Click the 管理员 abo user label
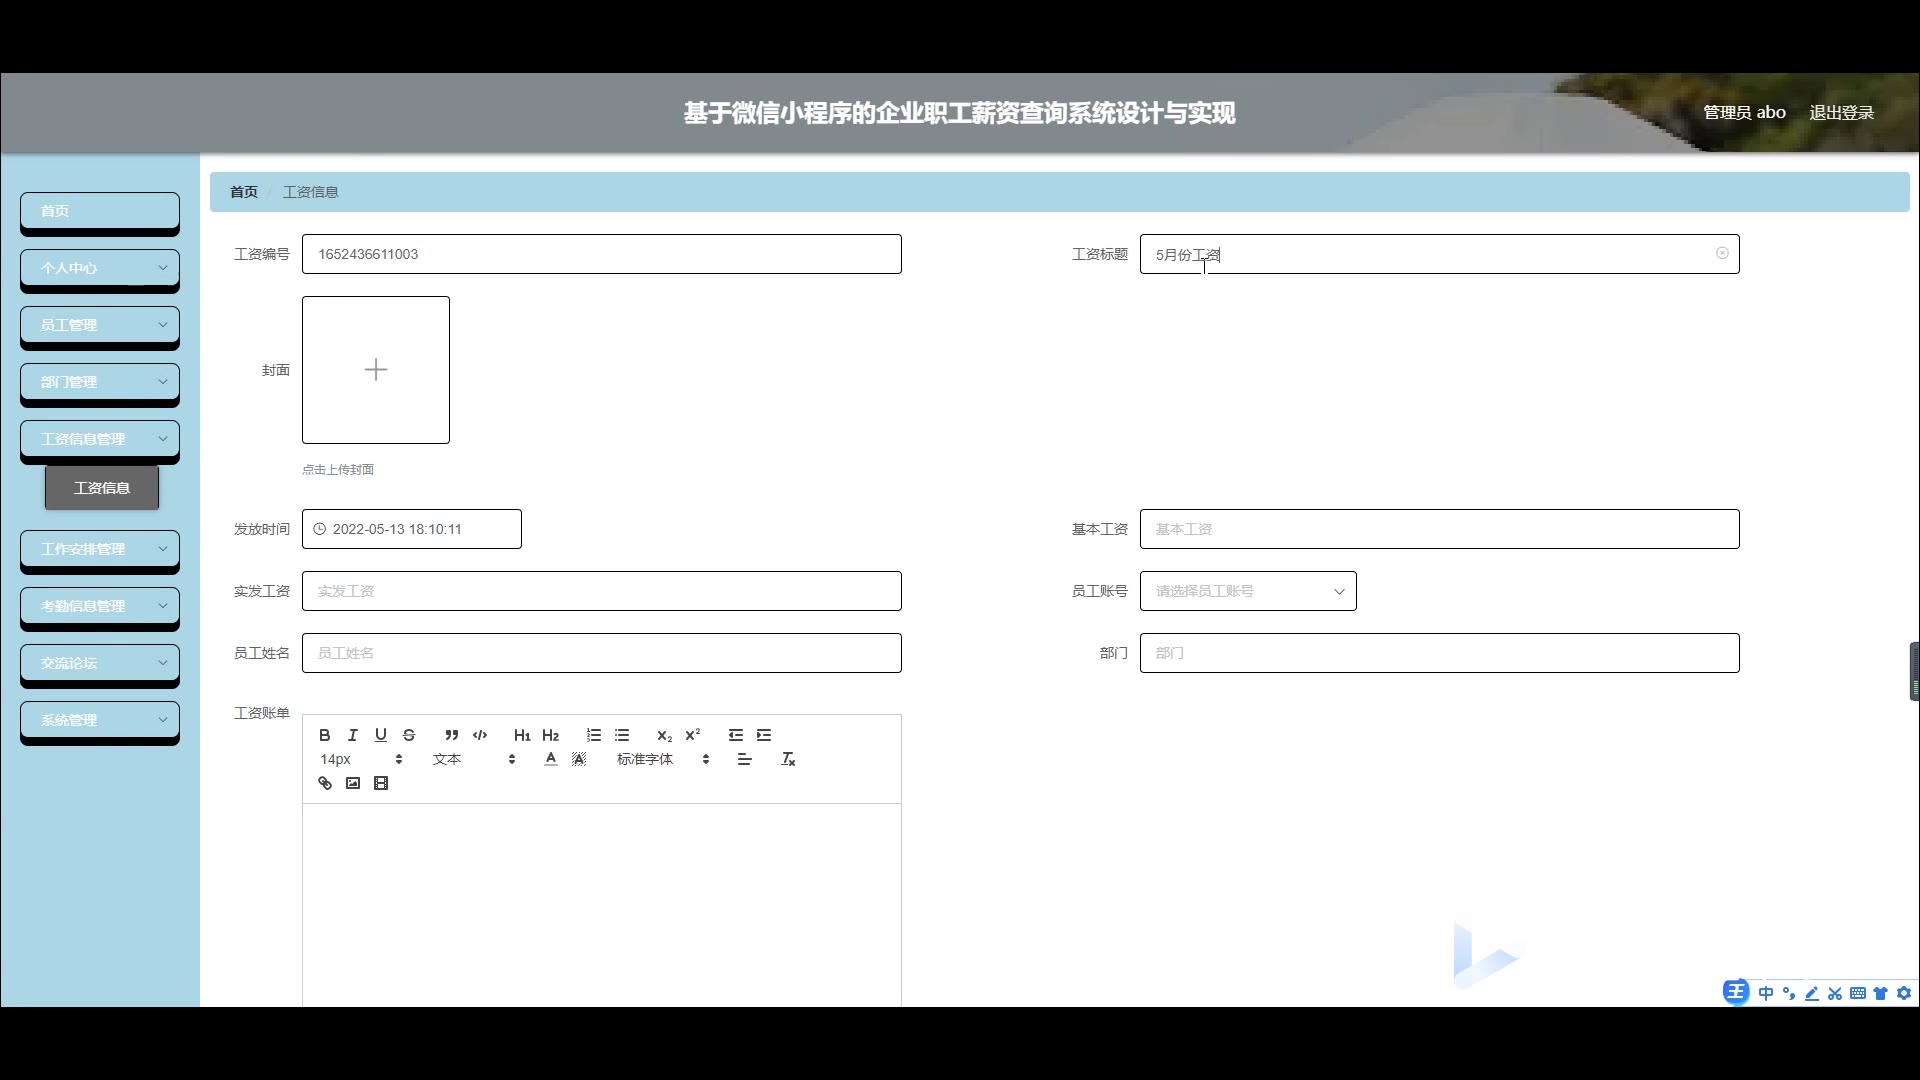This screenshot has width=1920, height=1080. (1744, 113)
